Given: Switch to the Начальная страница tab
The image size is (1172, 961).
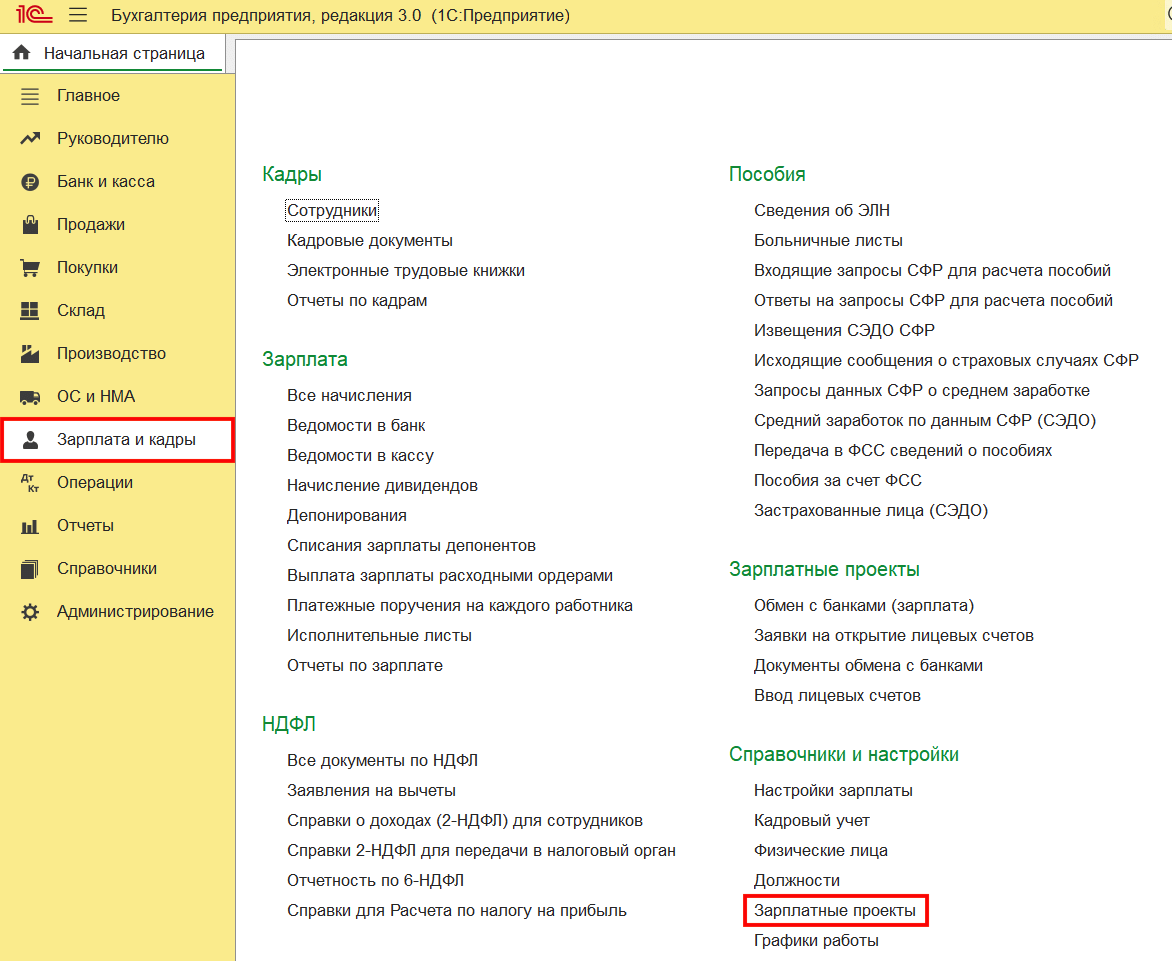Looking at the screenshot, I should coord(124,54).
